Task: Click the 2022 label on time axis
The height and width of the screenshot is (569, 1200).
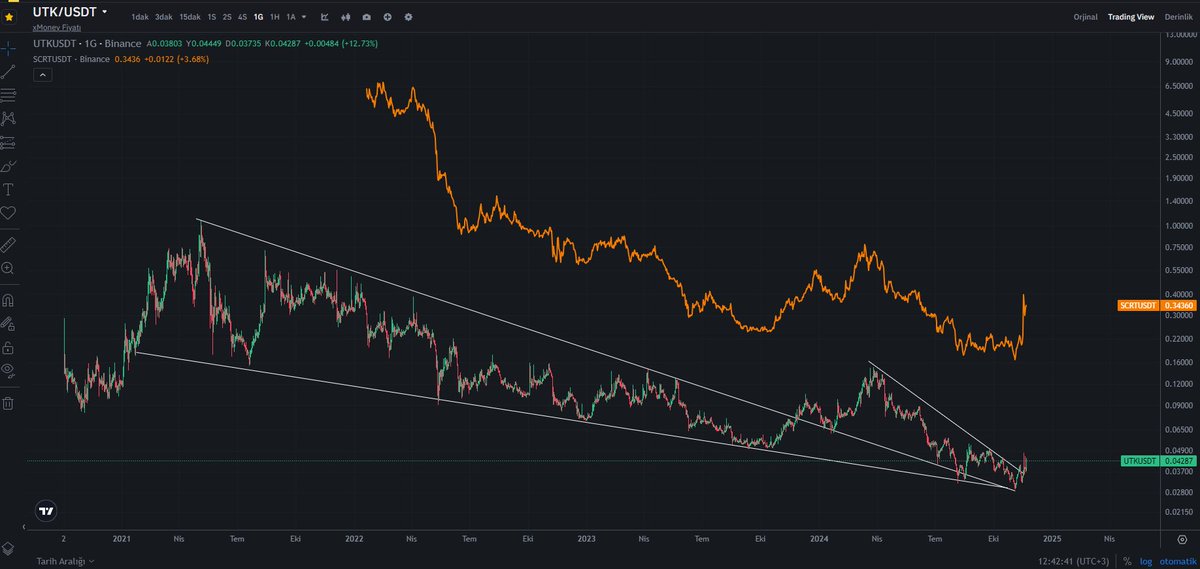Action: pos(353,537)
